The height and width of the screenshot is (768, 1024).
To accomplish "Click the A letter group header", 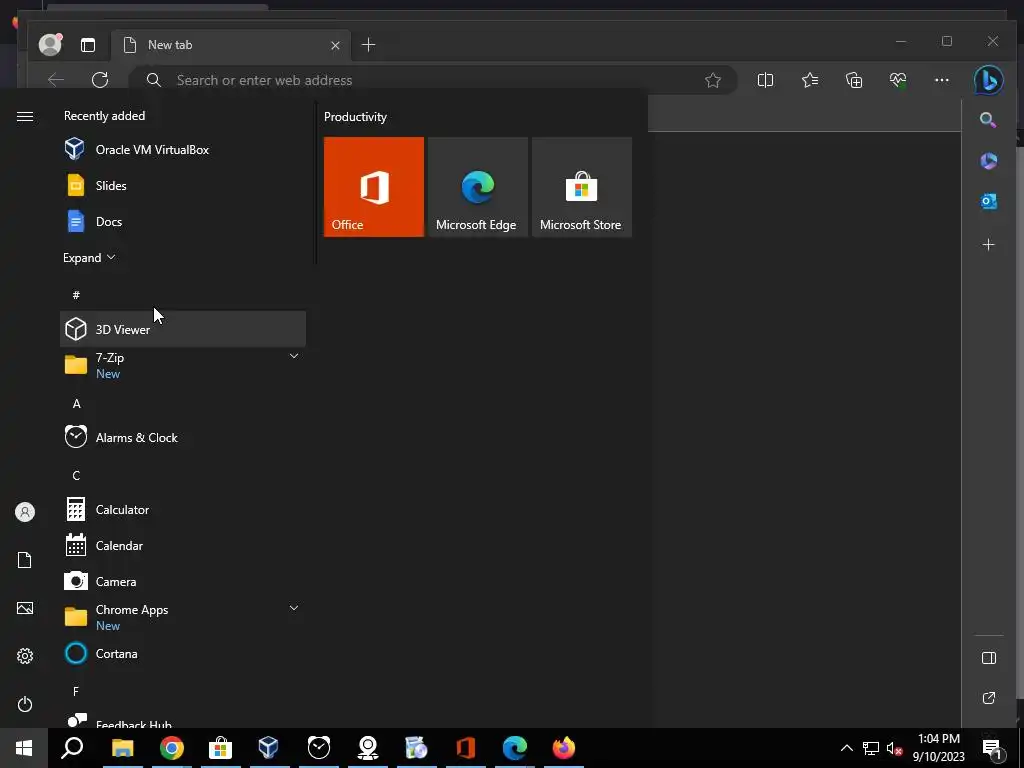I will coord(76,404).
